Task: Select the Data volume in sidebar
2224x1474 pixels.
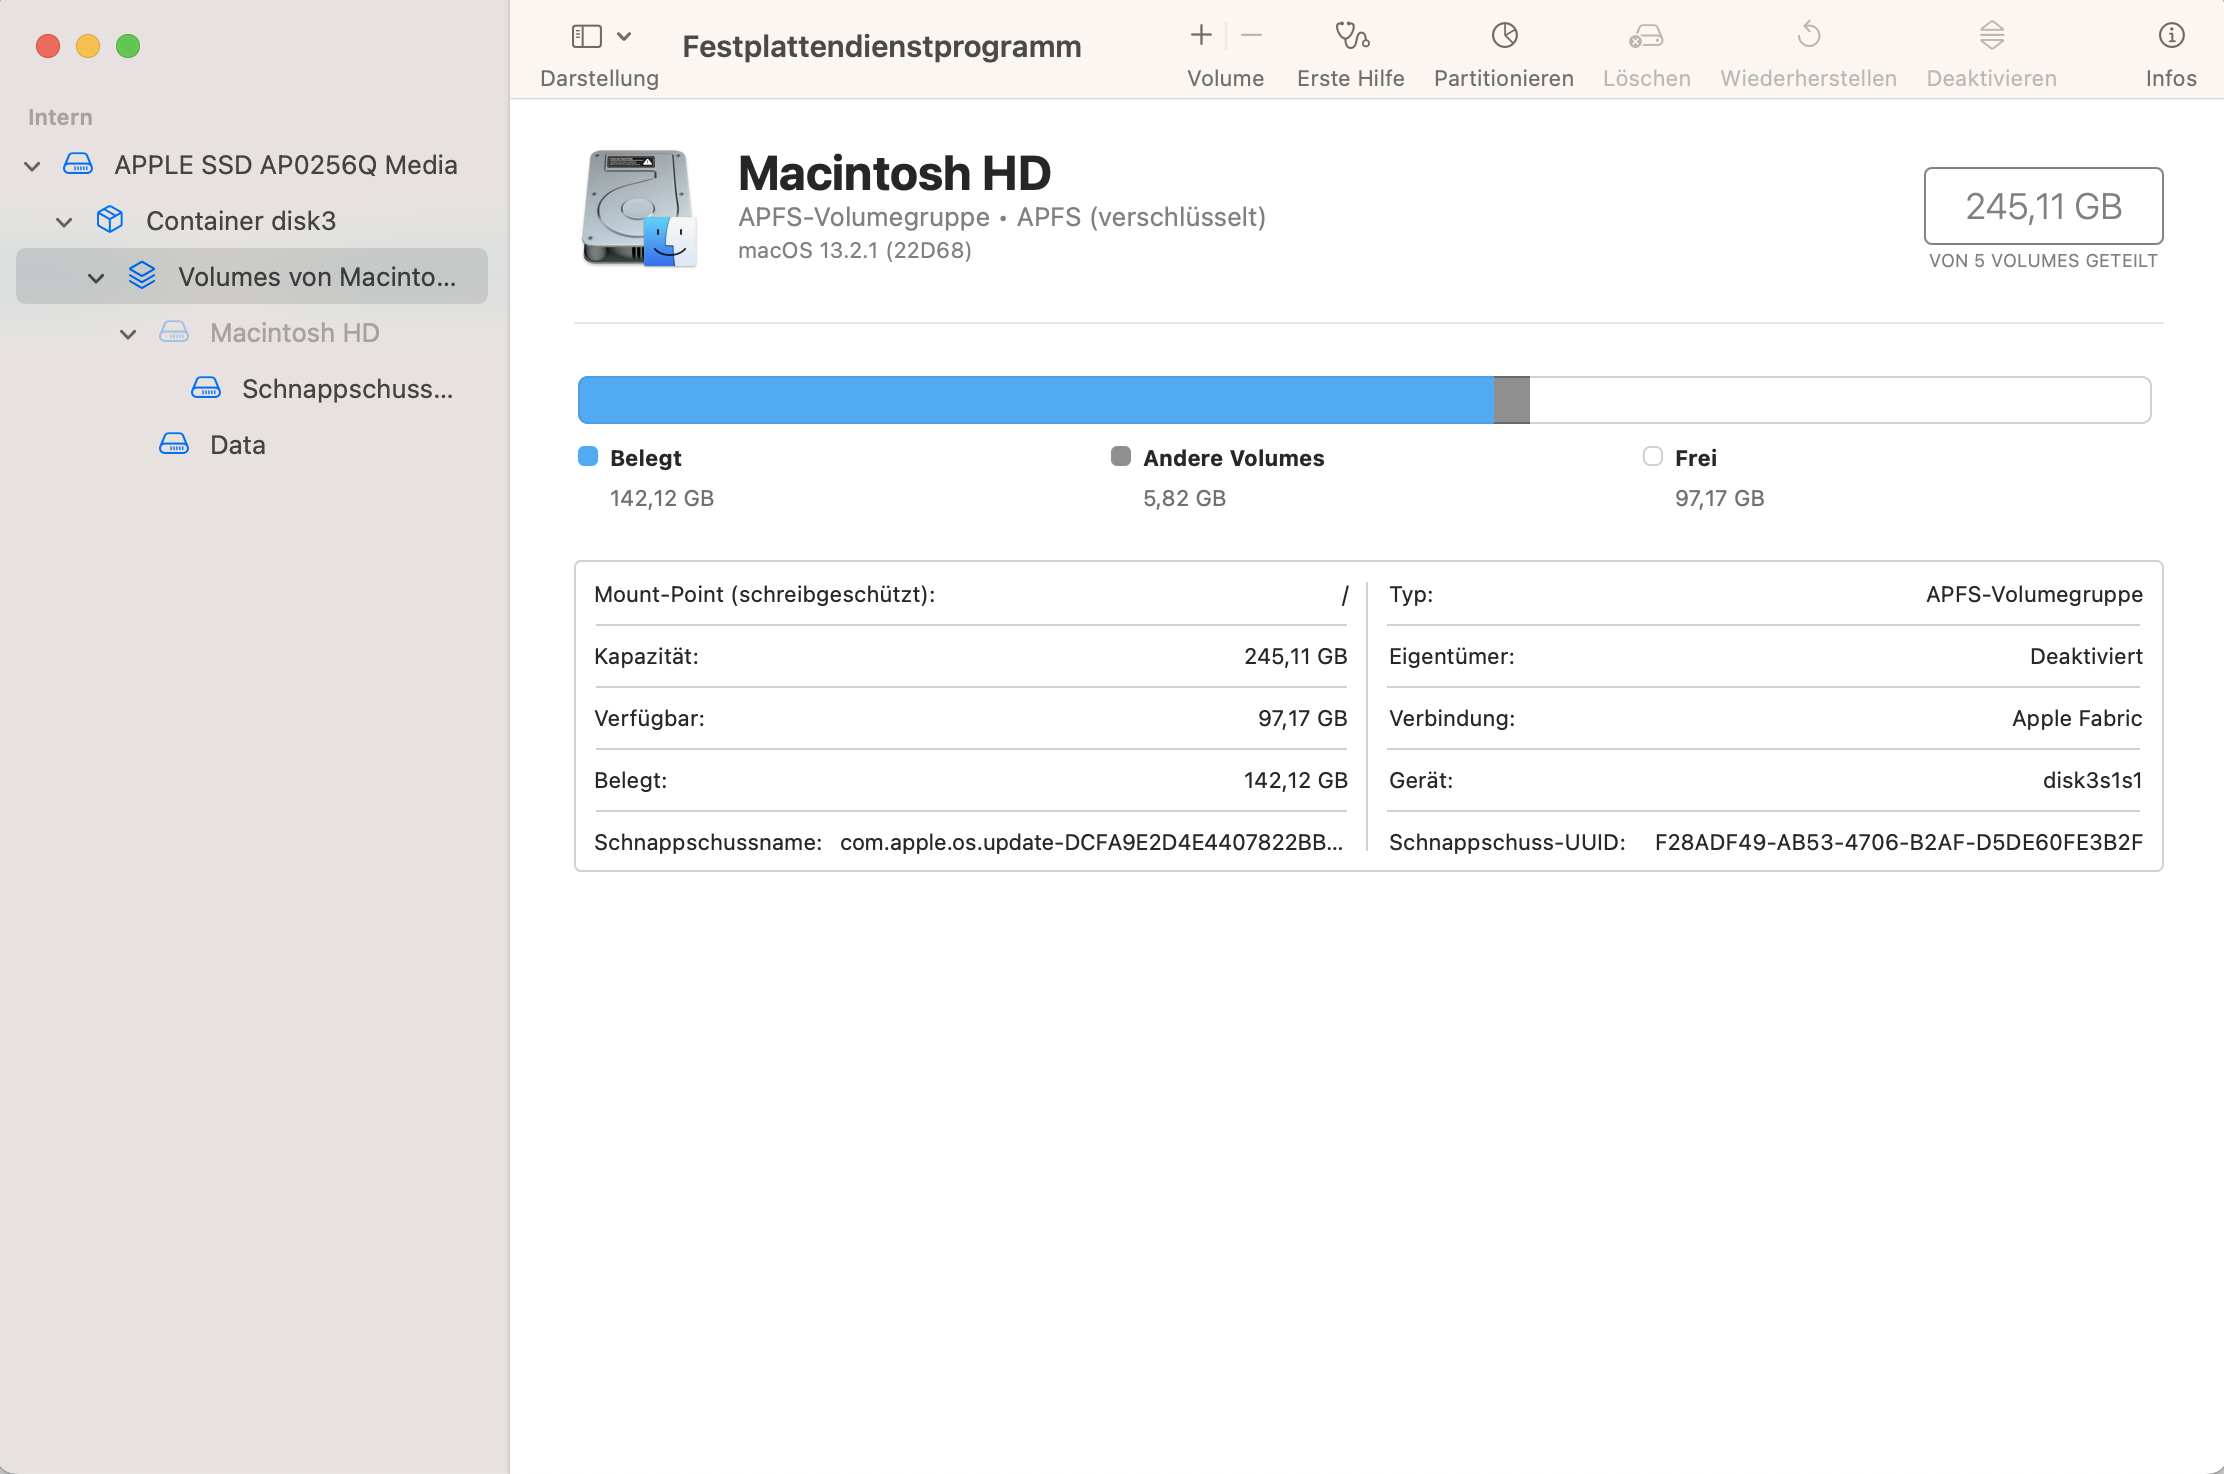Action: [x=237, y=445]
